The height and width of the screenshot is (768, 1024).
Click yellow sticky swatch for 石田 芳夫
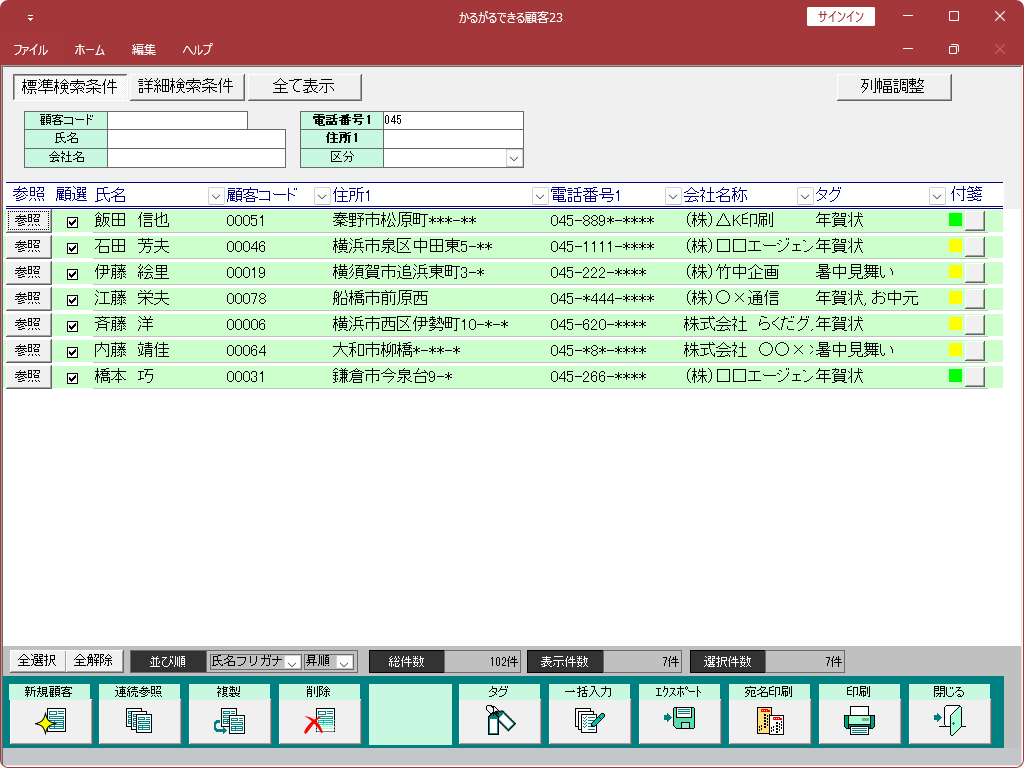[955, 246]
